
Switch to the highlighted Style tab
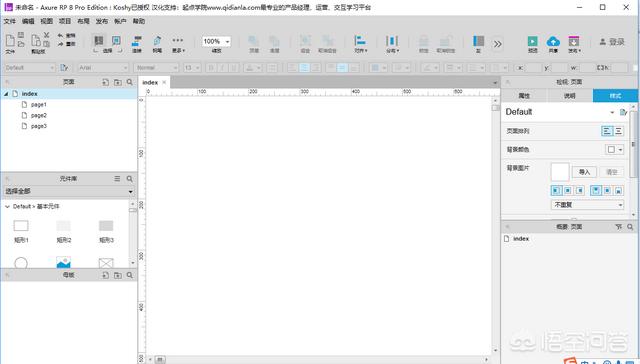click(615, 96)
